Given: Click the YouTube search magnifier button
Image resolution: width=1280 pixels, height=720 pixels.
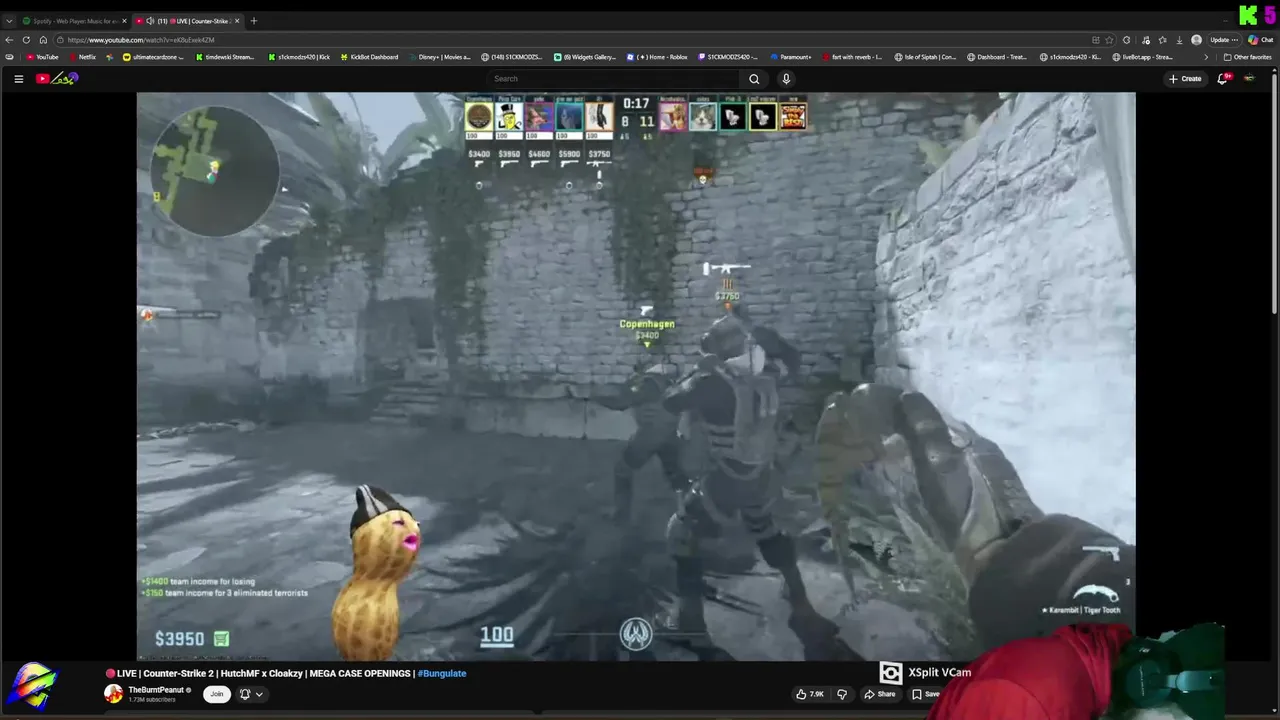Looking at the screenshot, I should click(754, 79).
